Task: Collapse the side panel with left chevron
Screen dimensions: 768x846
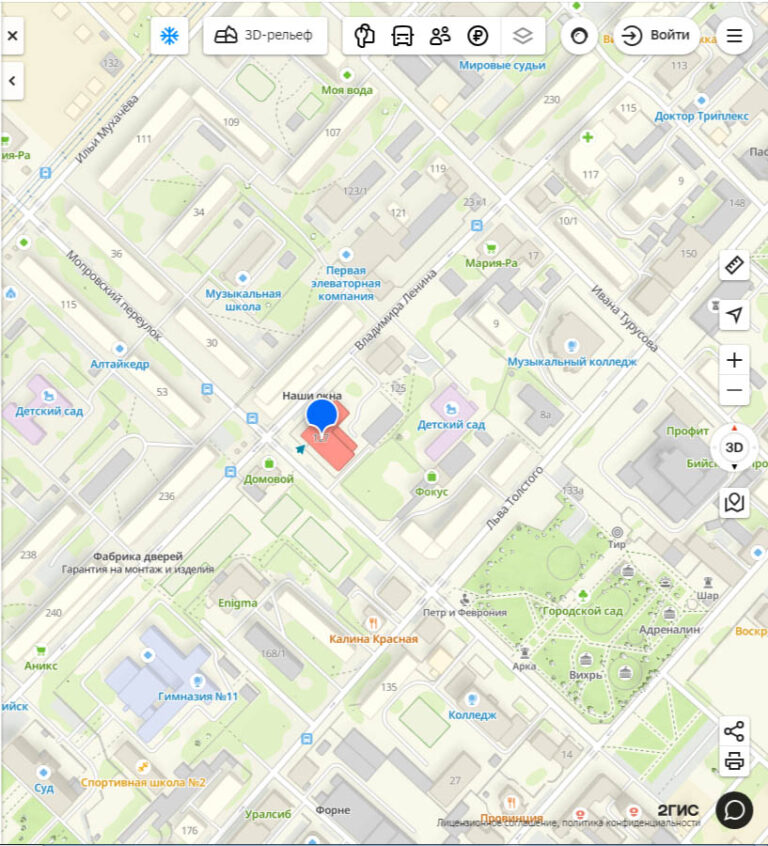Action: 12,81
